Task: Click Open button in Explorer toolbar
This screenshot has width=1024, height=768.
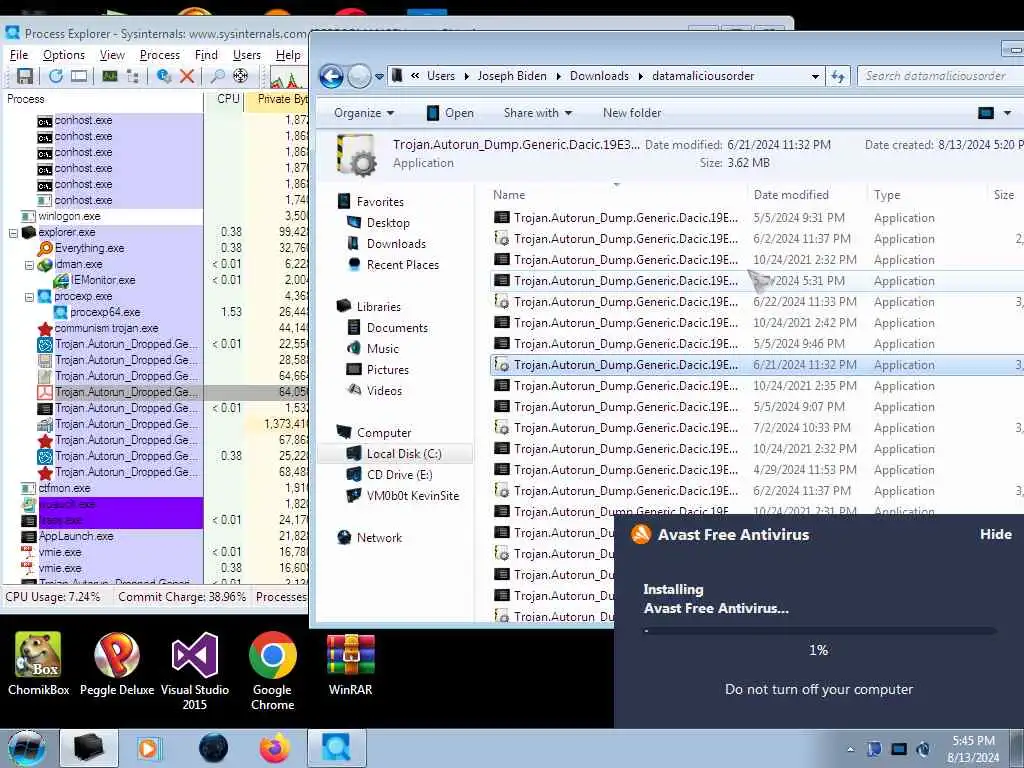Action: tap(450, 113)
